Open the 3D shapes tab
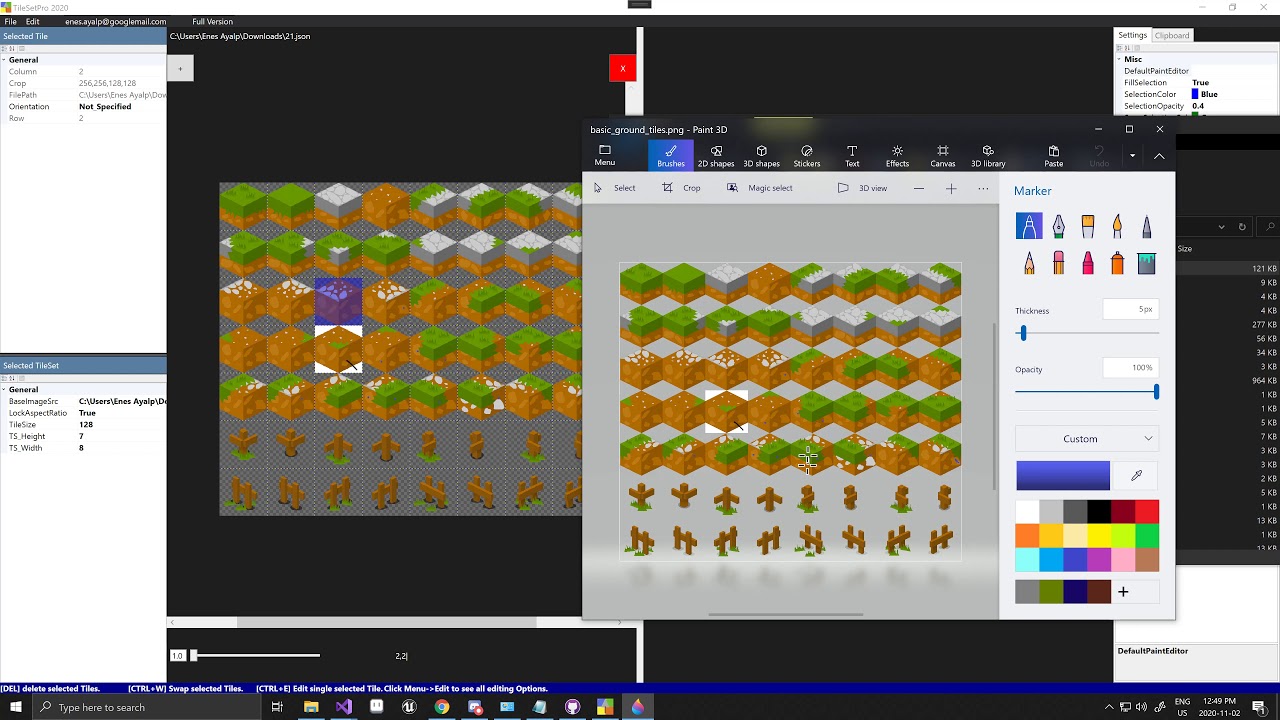 (761, 155)
